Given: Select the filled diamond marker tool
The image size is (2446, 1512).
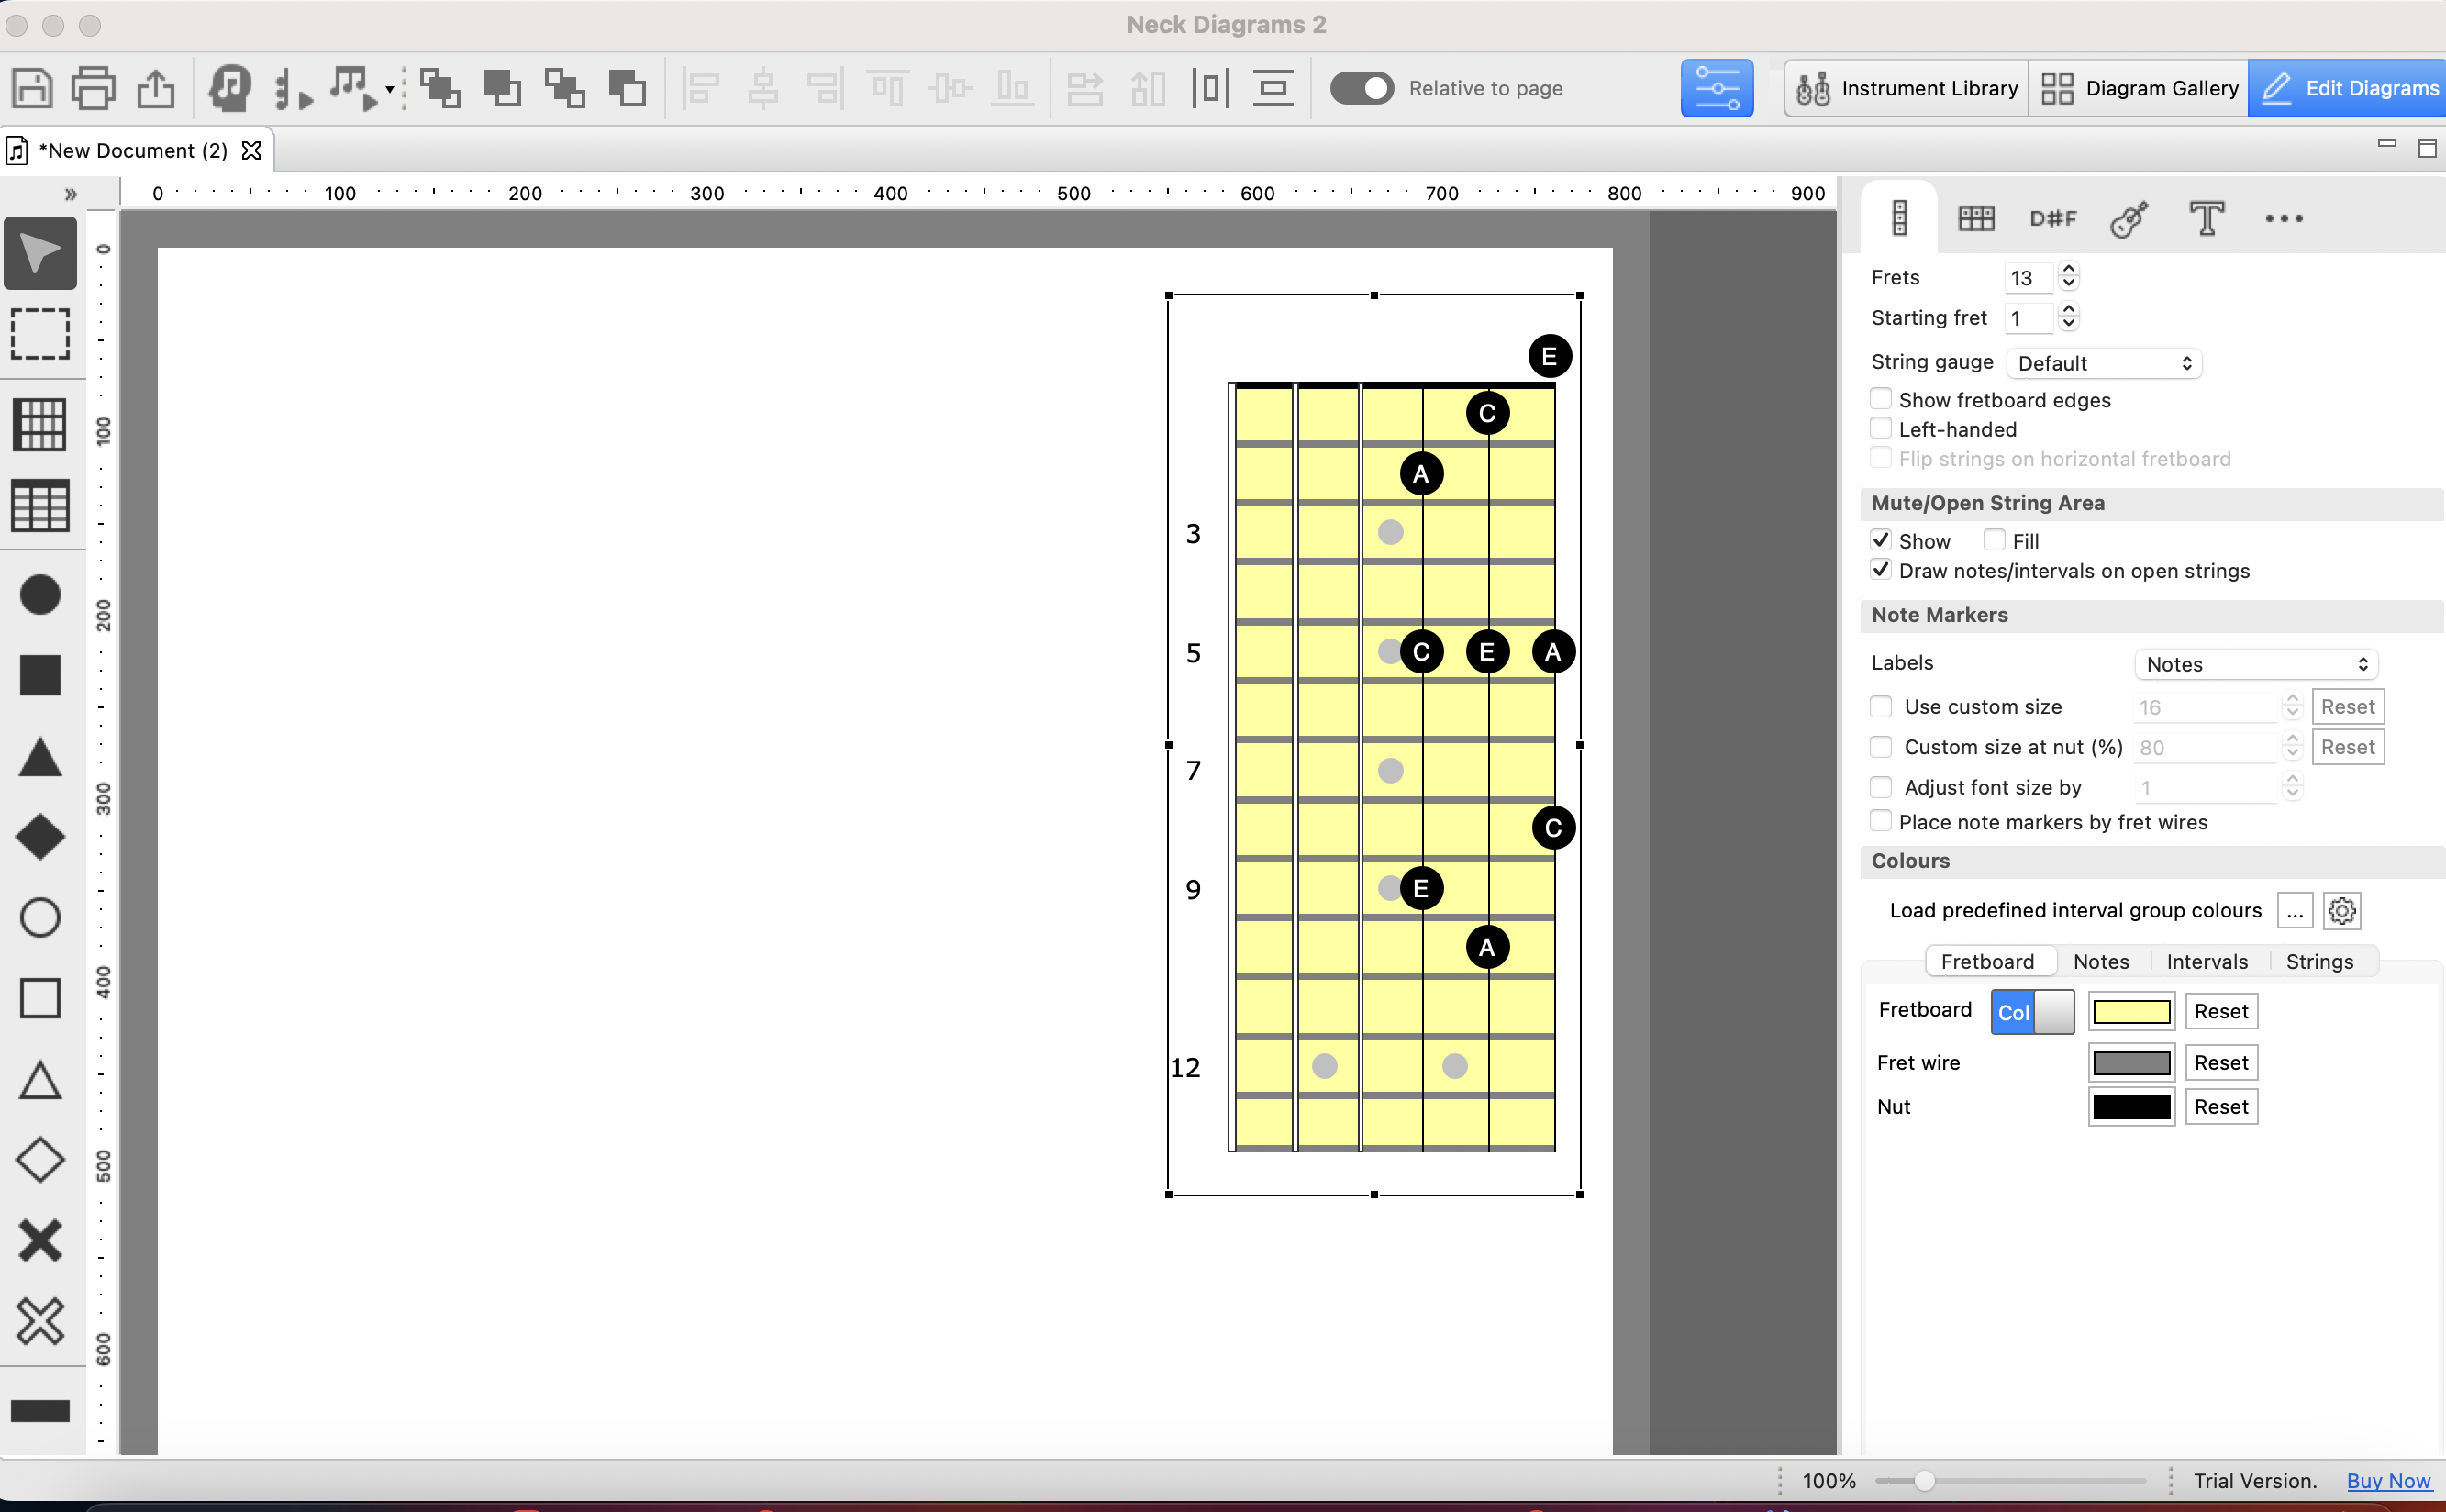Looking at the screenshot, I should pyautogui.click(x=40, y=837).
